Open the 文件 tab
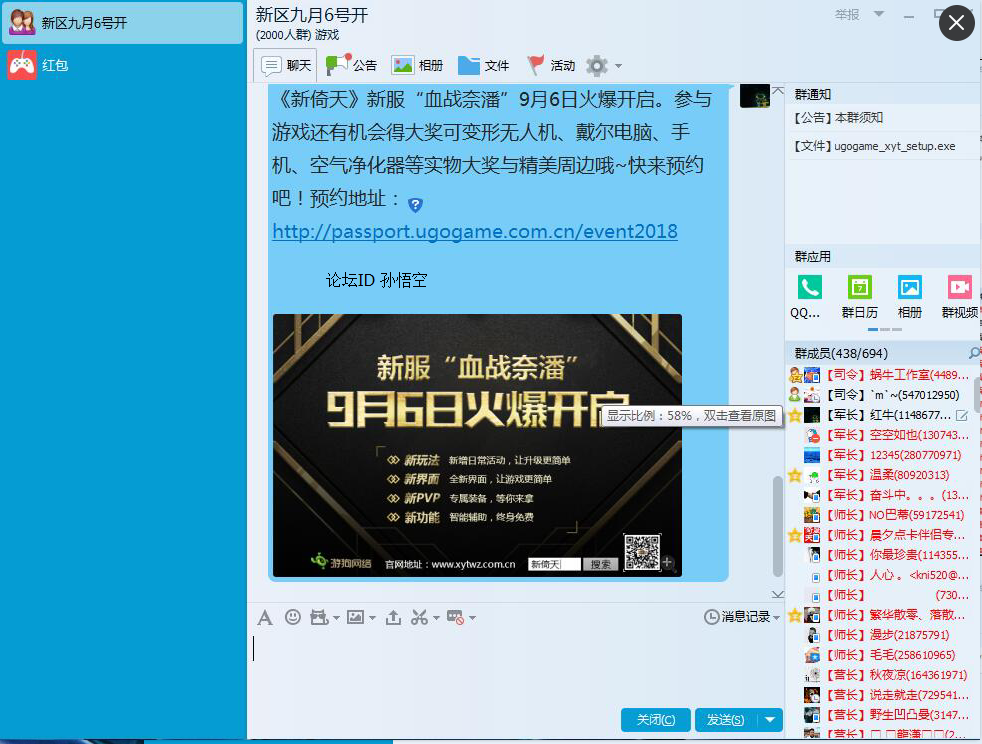982x744 pixels. [x=483, y=65]
